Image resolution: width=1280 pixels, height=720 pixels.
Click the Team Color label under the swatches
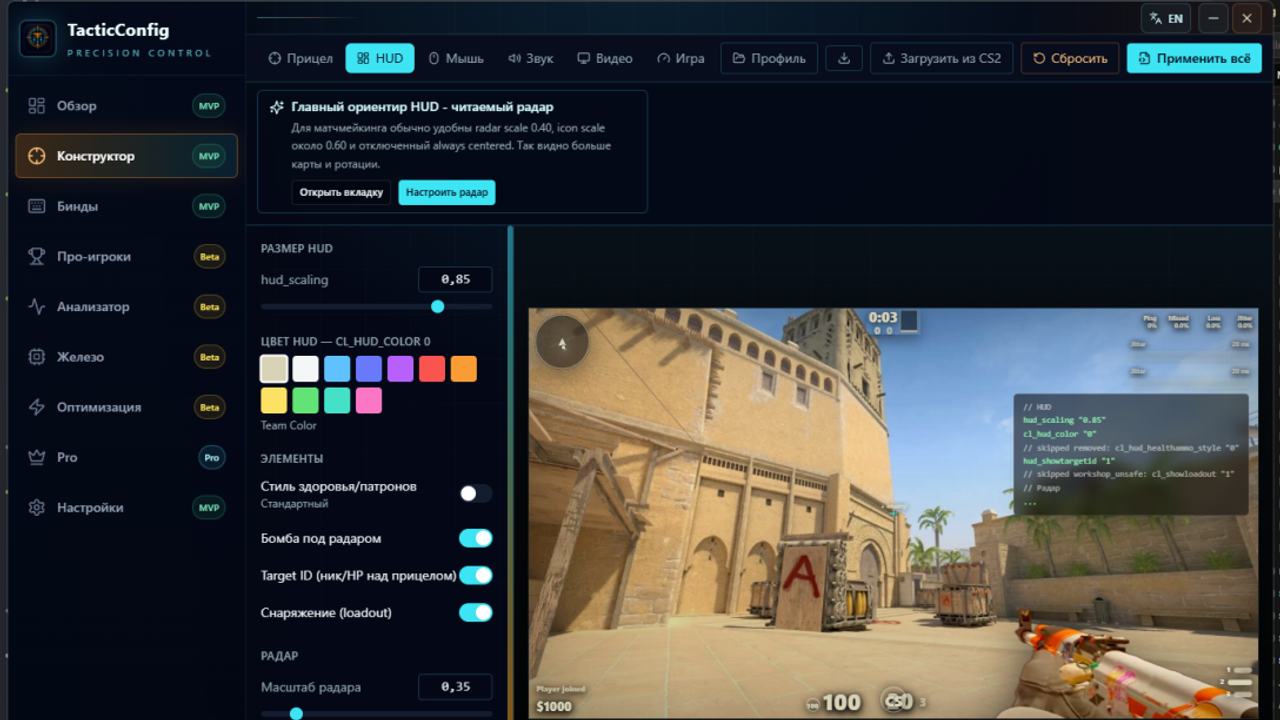[288, 425]
